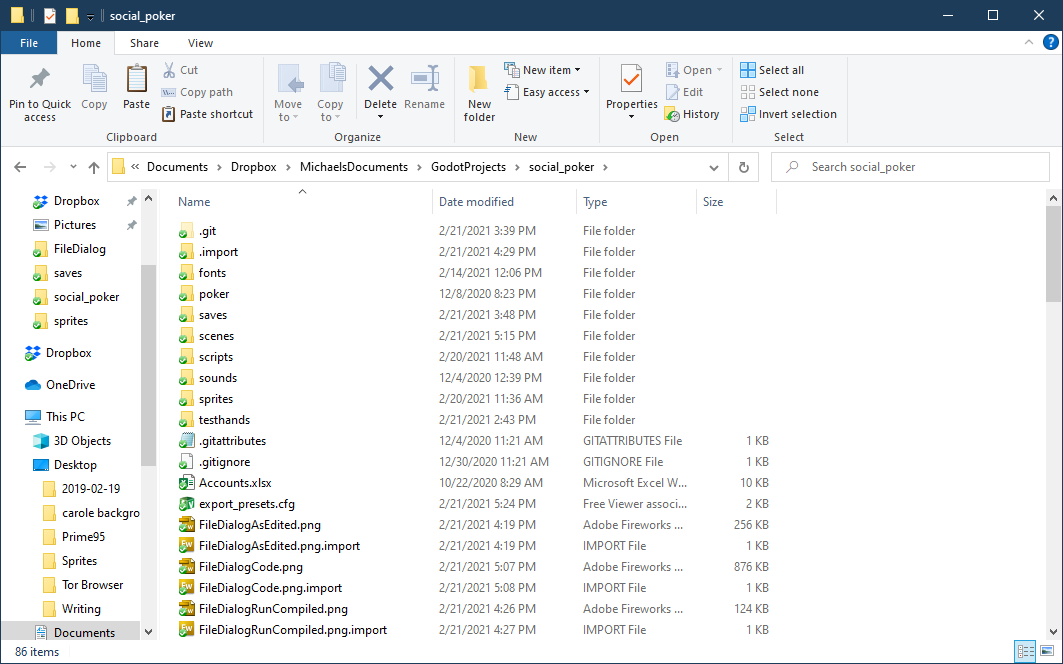Copy the selection using the Copy icon

click(x=94, y=88)
